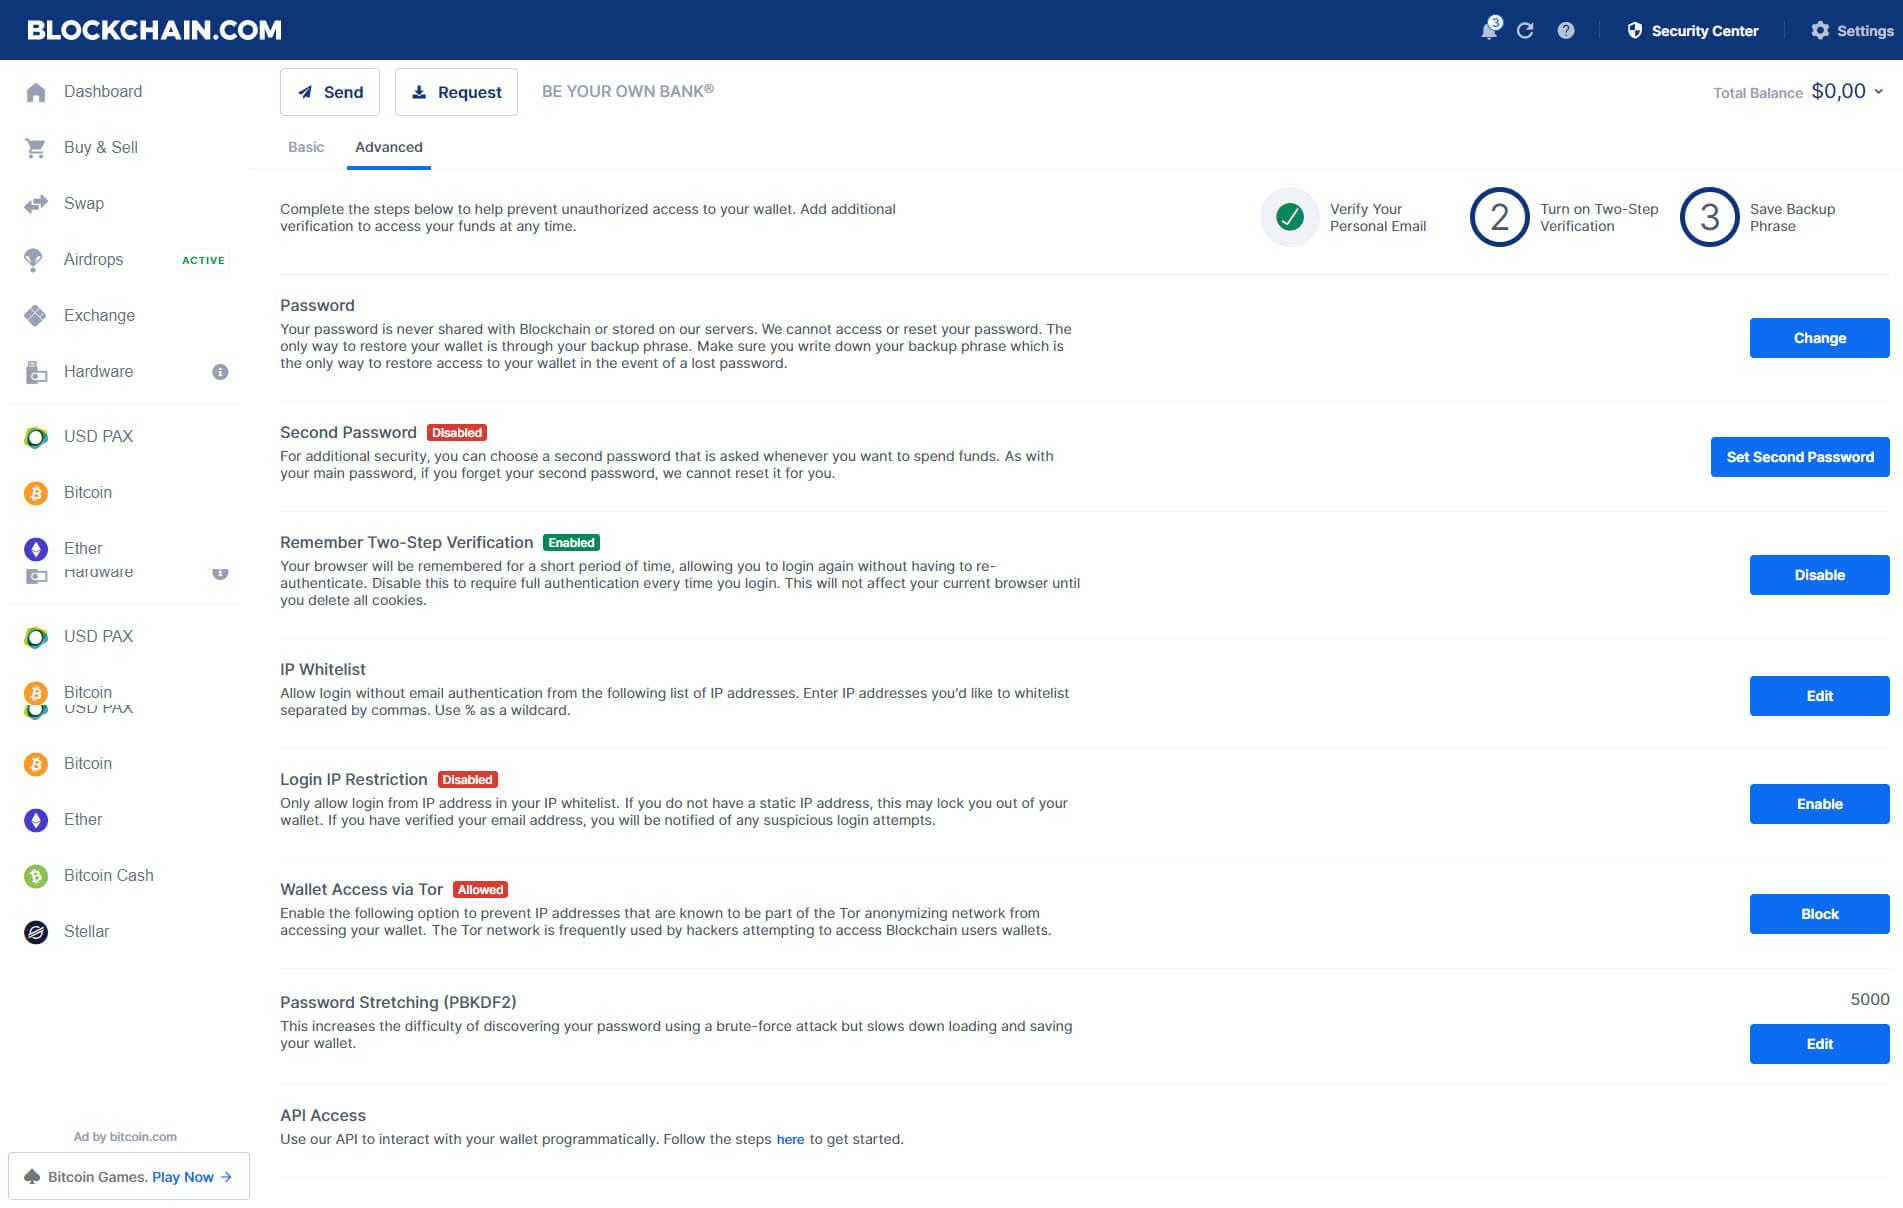
Task: Click the BE YOUR OWN BANK tagline
Action: pyautogui.click(x=628, y=91)
